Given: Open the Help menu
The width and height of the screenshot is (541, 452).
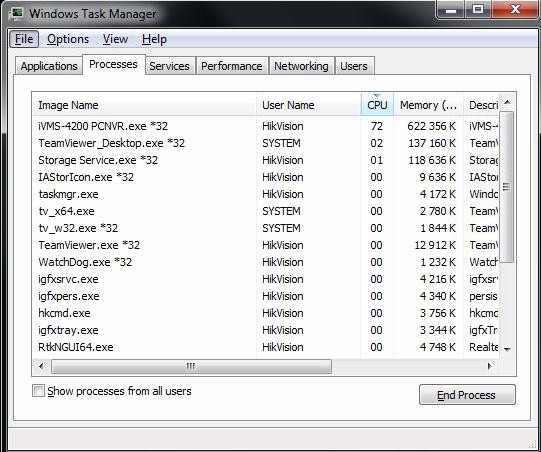Looking at the screenshot, I should tap(154, 39).
